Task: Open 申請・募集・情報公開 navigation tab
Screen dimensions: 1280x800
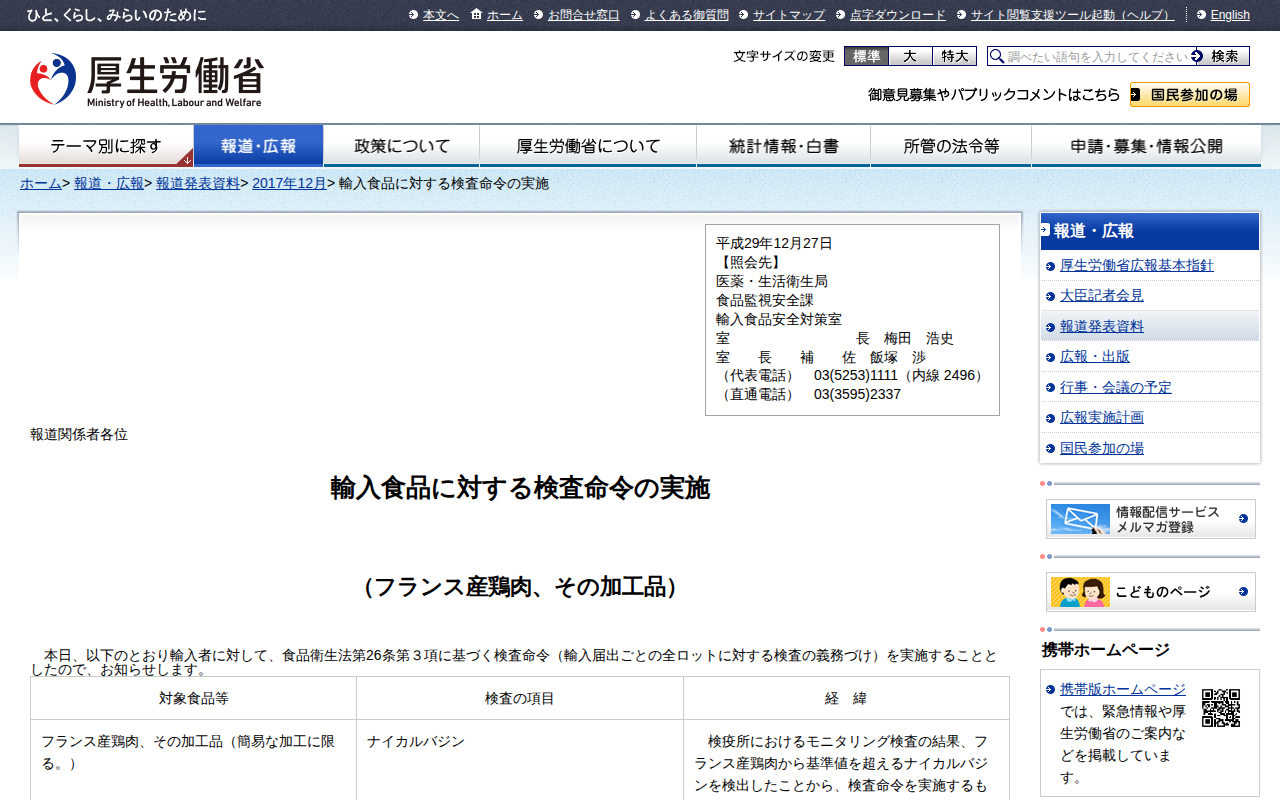Action: click(1146, 146)
